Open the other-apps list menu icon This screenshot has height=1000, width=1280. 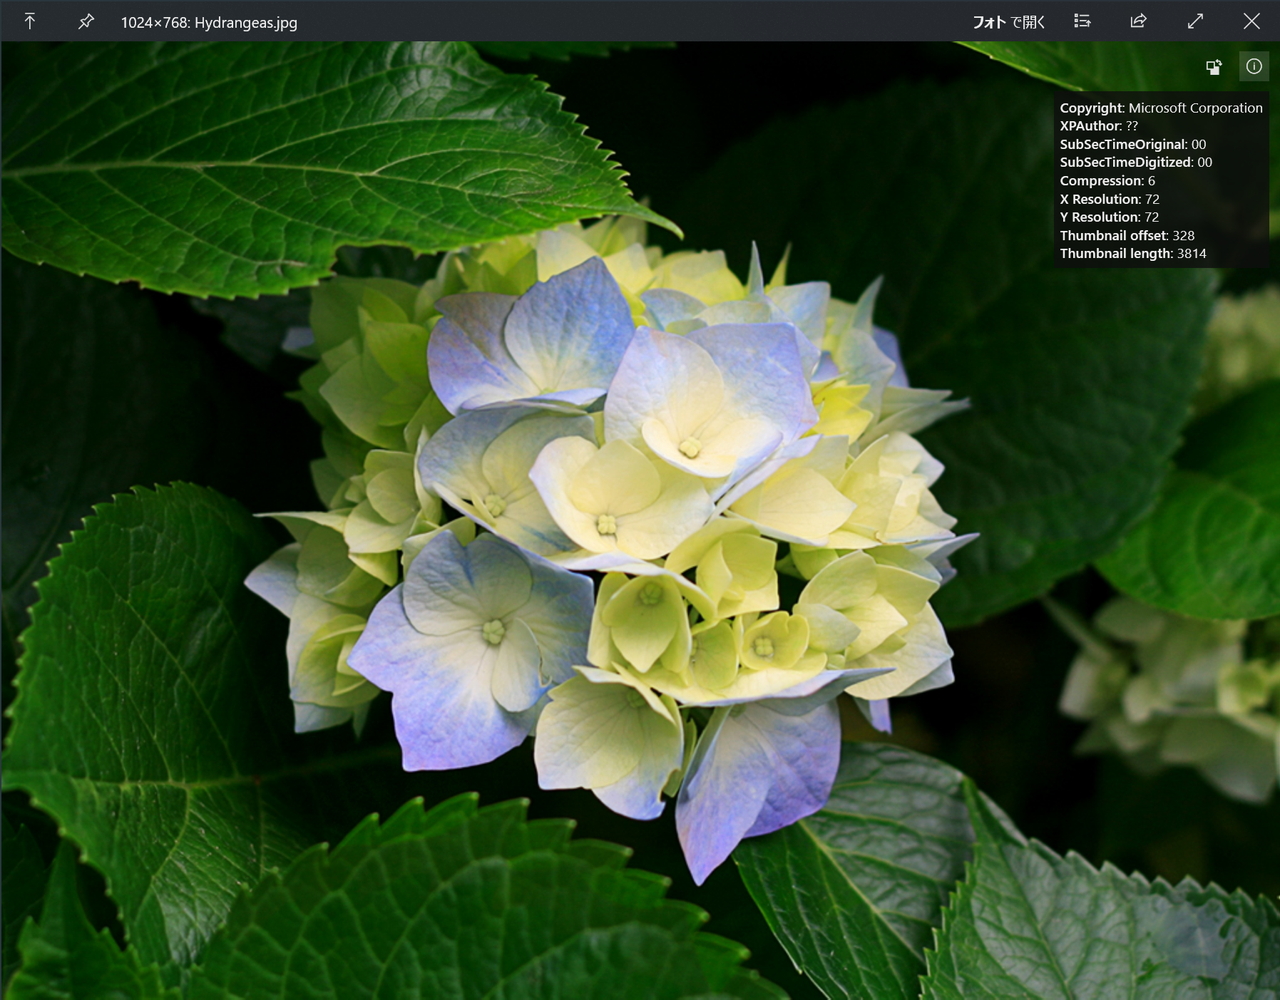pos(1082,21)
